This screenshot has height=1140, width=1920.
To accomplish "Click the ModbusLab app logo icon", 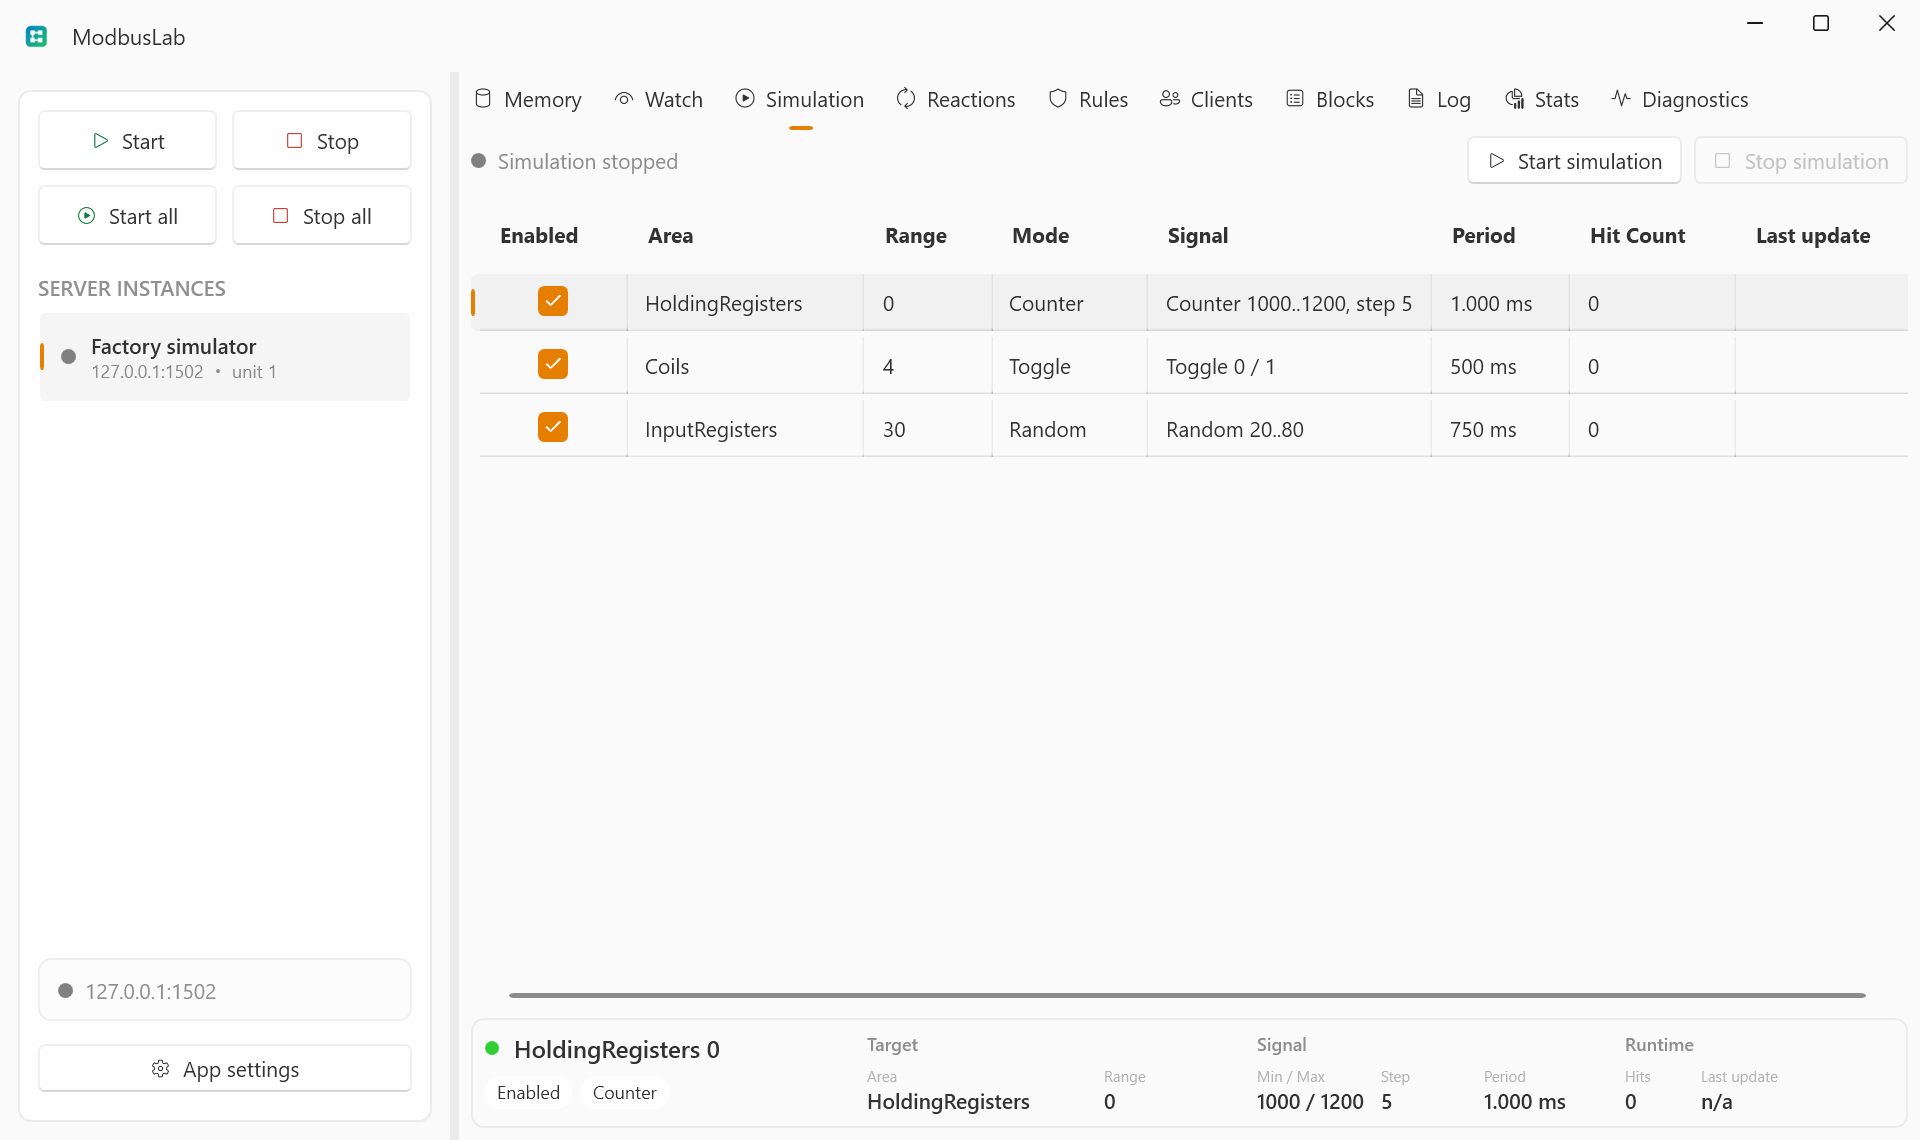I will tap(37, 37).
